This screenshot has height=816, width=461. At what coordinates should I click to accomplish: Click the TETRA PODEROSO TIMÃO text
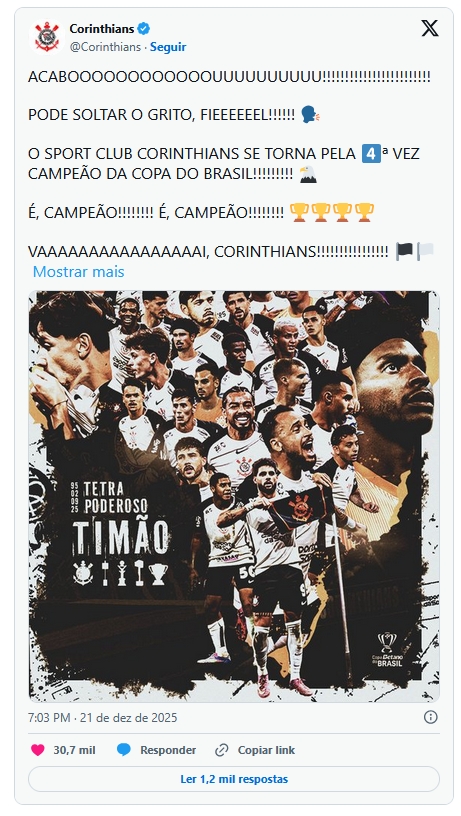121,518
